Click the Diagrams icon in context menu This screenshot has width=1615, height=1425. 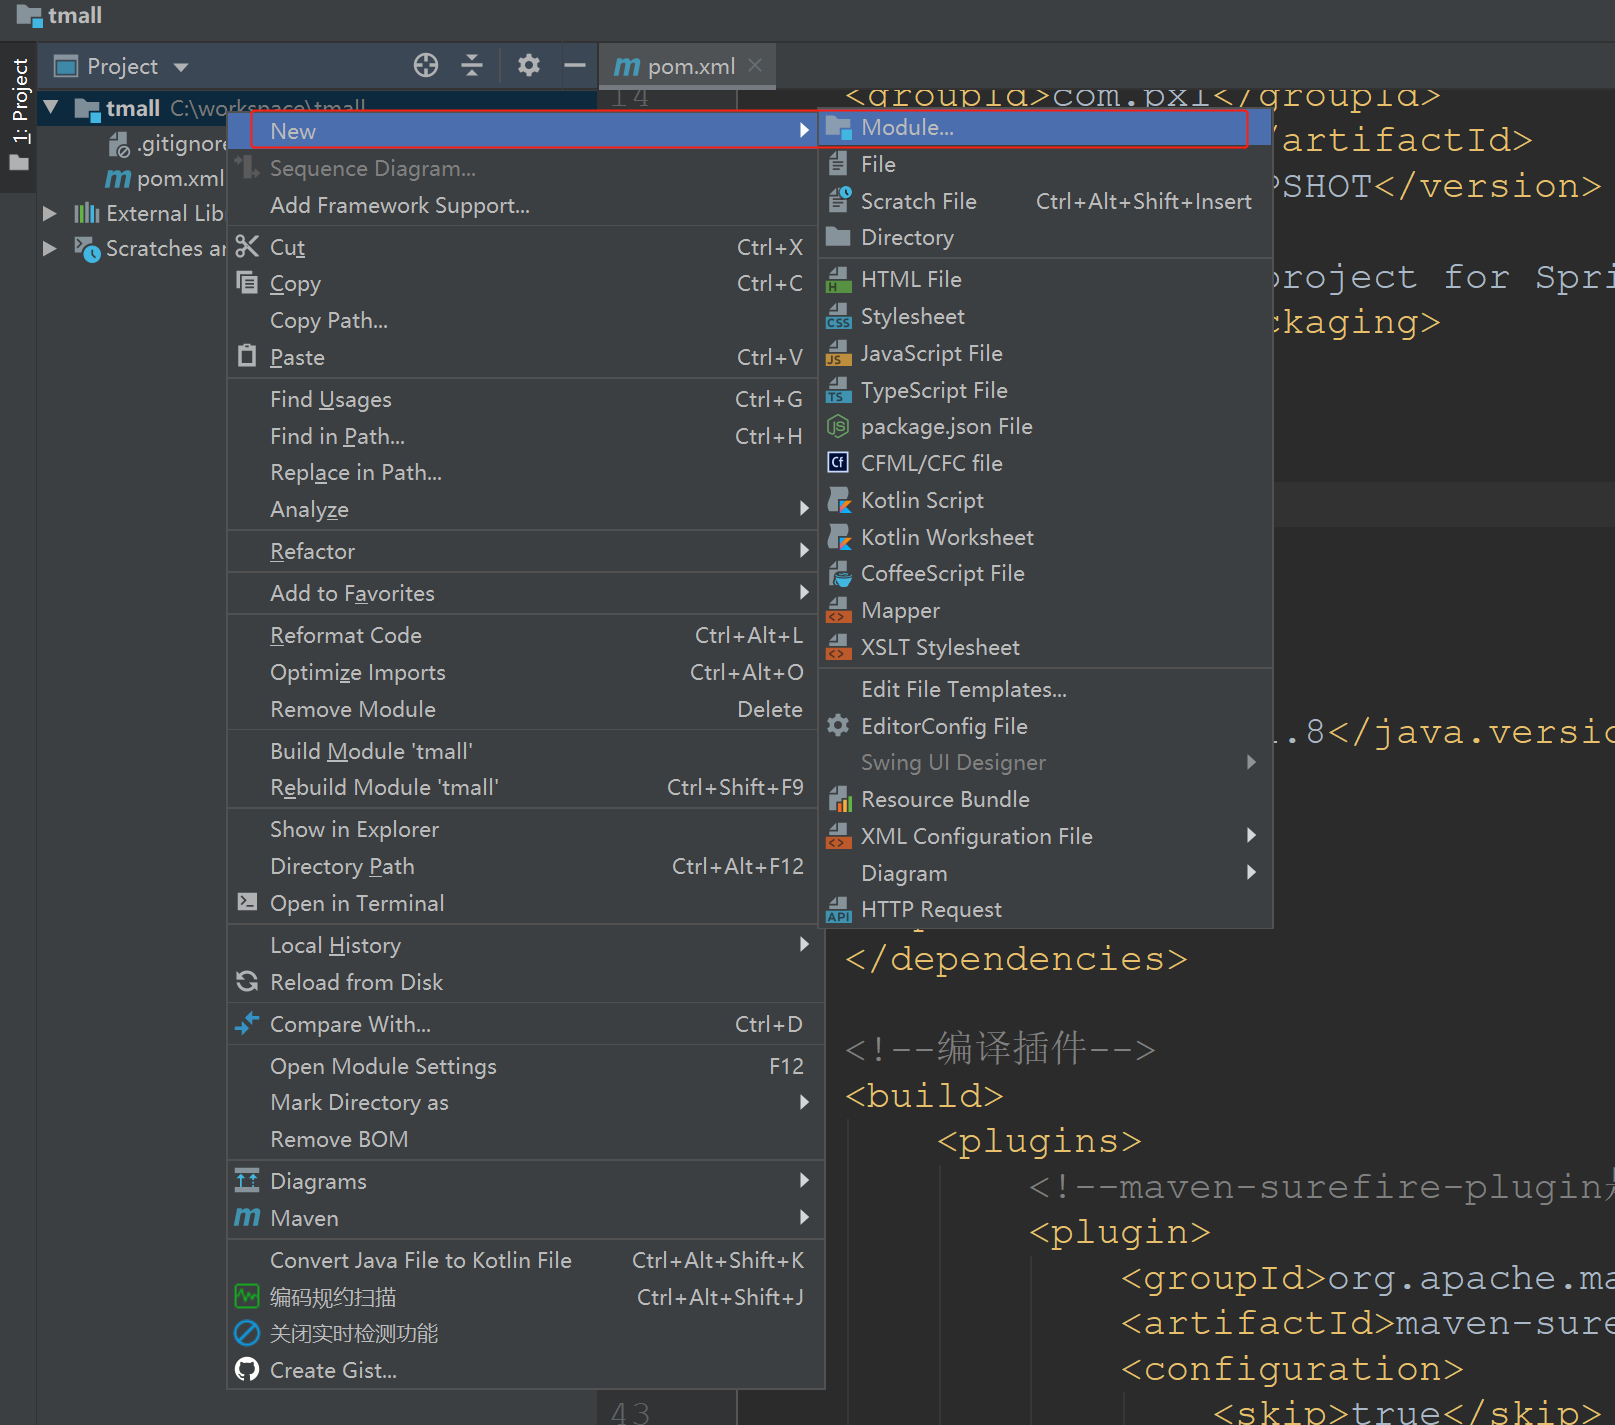(247, 1180)
